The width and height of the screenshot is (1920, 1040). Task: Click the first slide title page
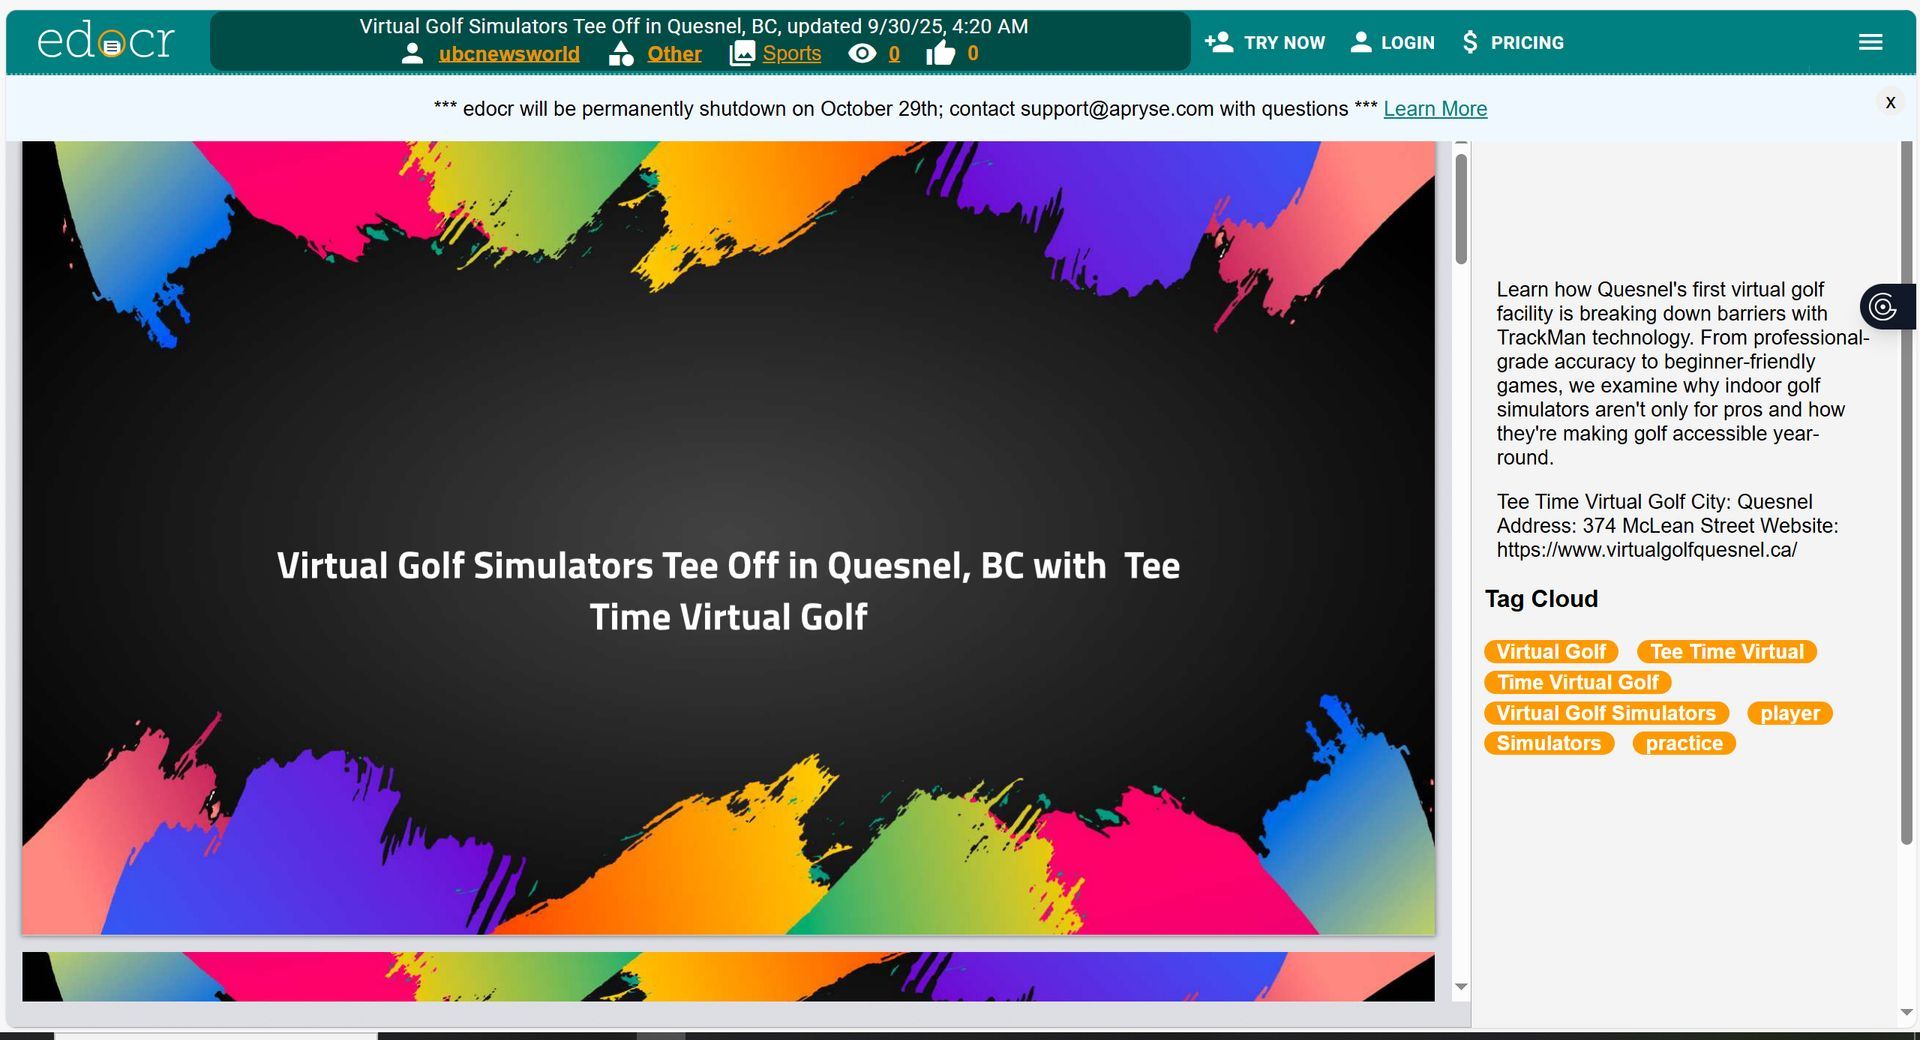pos(728,538)
